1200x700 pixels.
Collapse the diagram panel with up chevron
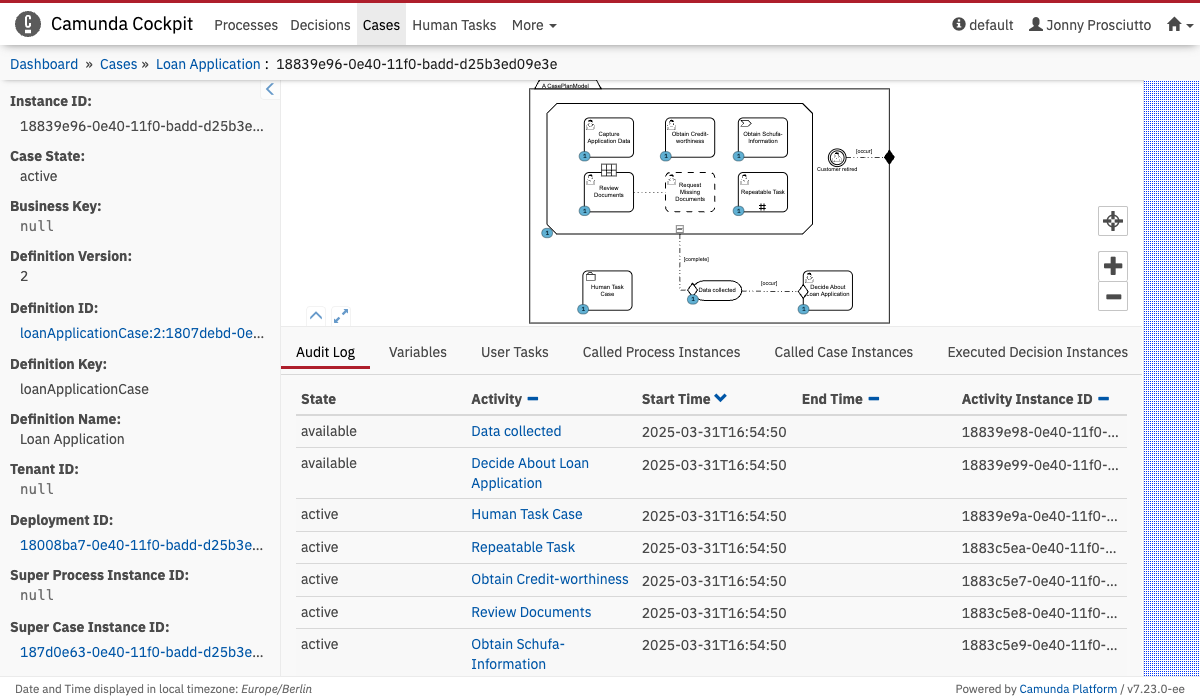tap(316, 316)
